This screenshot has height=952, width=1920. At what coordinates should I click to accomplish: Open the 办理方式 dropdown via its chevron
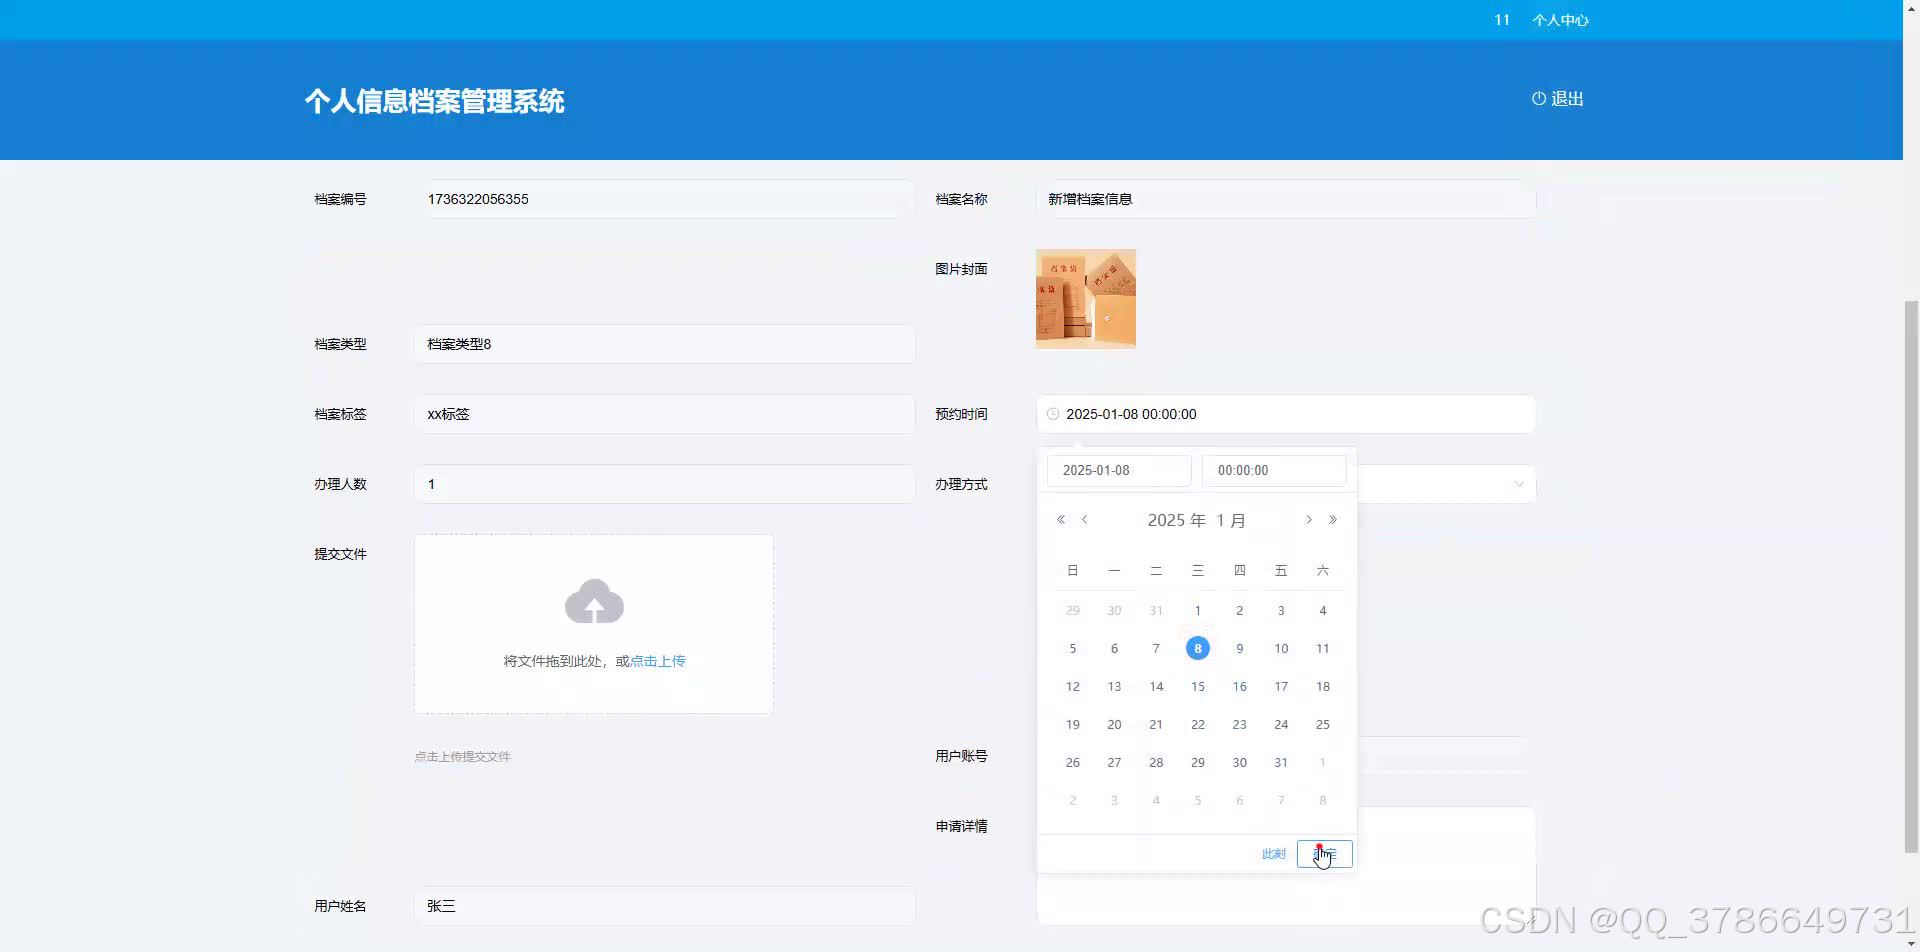pyautogui.click(x=1520, y=484)
